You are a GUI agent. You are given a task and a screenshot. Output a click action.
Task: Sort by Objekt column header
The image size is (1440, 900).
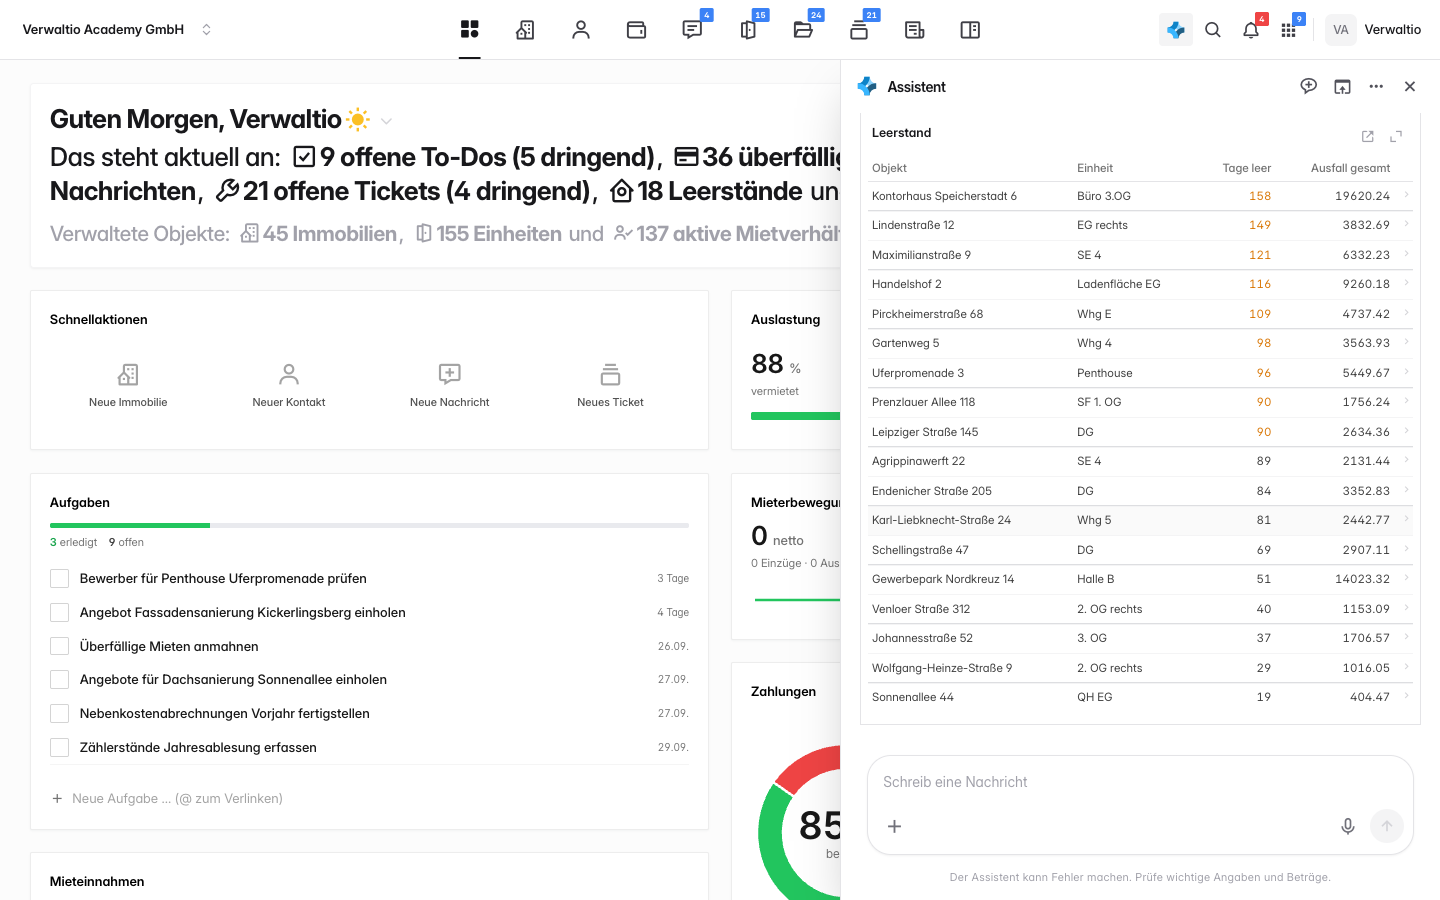(x=889, y=168)
